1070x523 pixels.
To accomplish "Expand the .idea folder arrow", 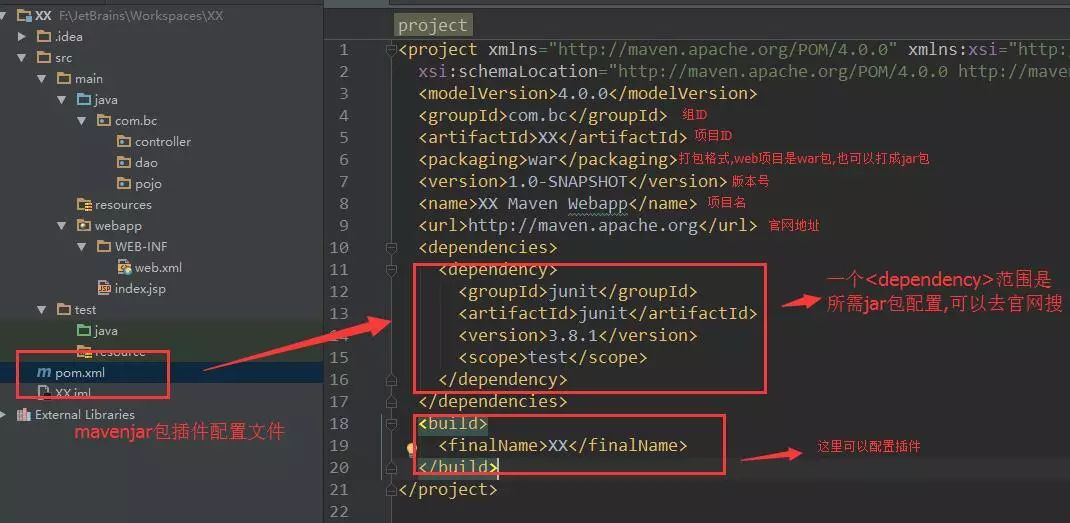I will (x=23, y=36).
